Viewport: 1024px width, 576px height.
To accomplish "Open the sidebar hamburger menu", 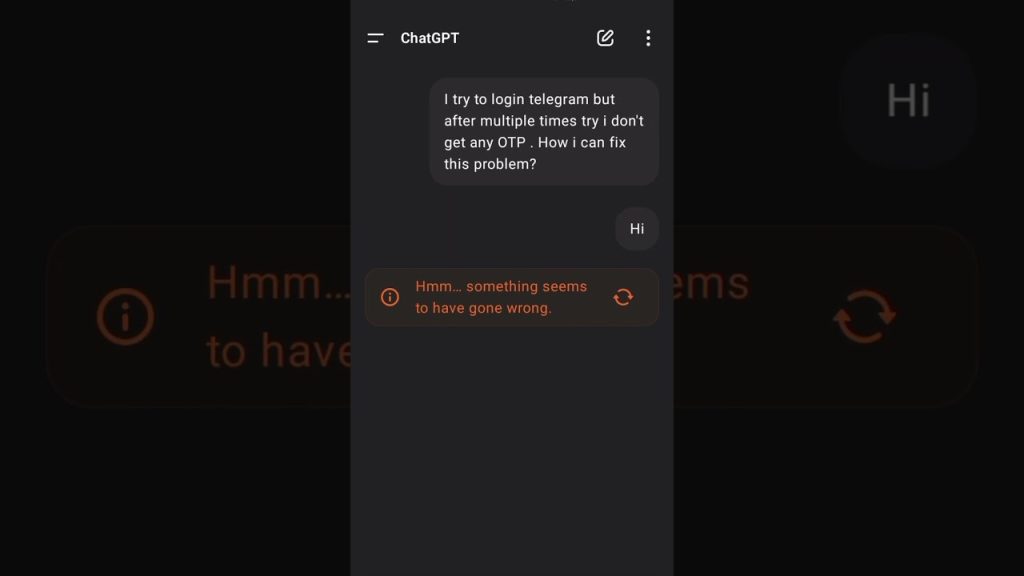I will coord(375,39).
